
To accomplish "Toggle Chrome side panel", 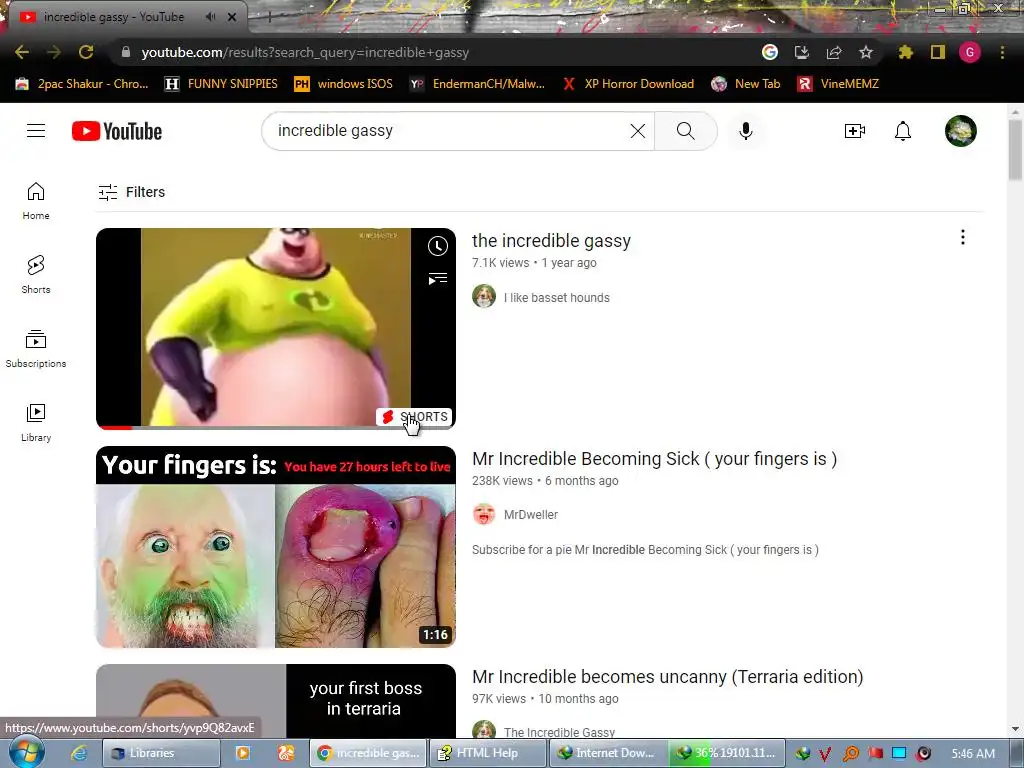I will click(x=938, y=52).
